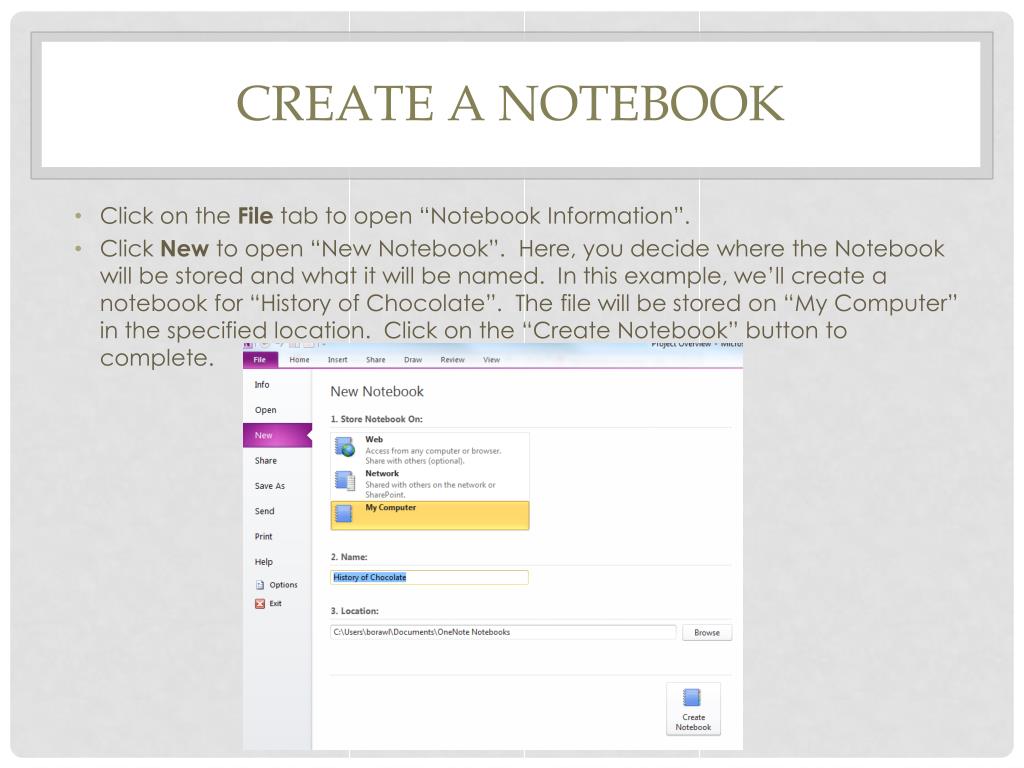
Task: Click the Network notebook icon
Action: [345, 481]
